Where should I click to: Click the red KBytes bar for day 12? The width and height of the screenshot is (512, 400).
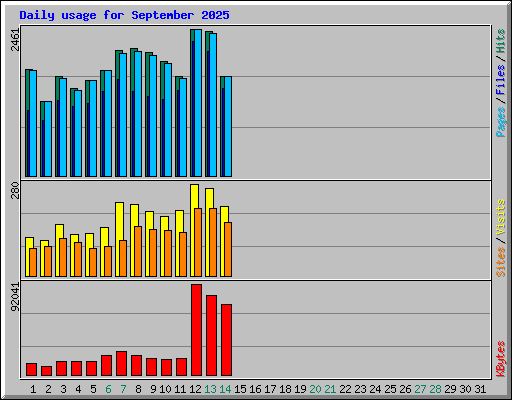(x=196, y=330)
